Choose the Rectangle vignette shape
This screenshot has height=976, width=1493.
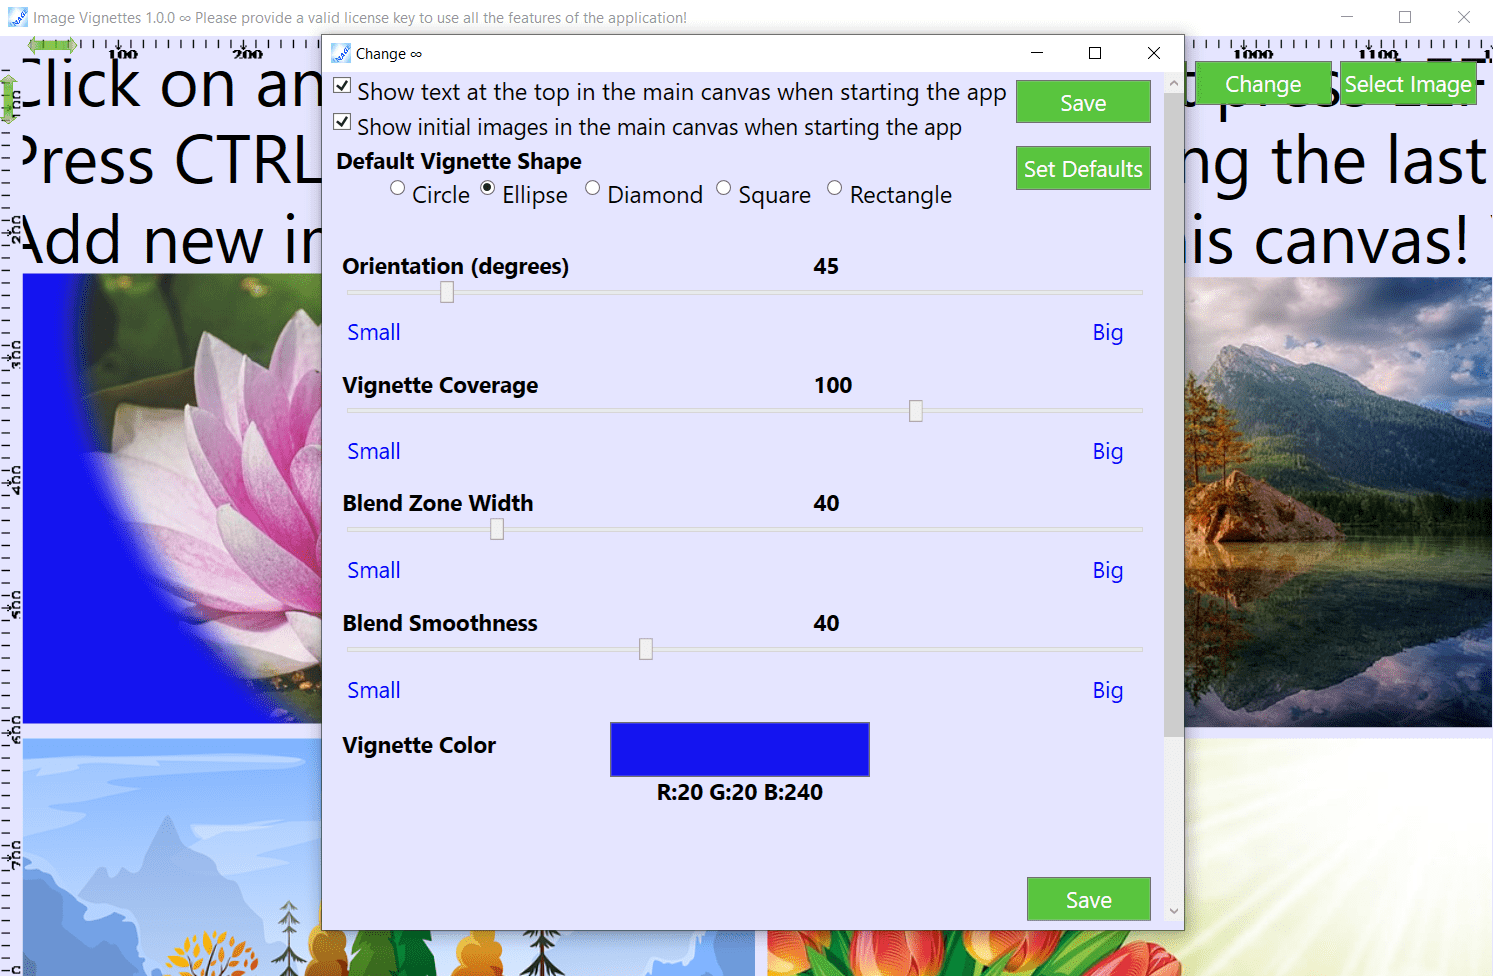[835, 188]
